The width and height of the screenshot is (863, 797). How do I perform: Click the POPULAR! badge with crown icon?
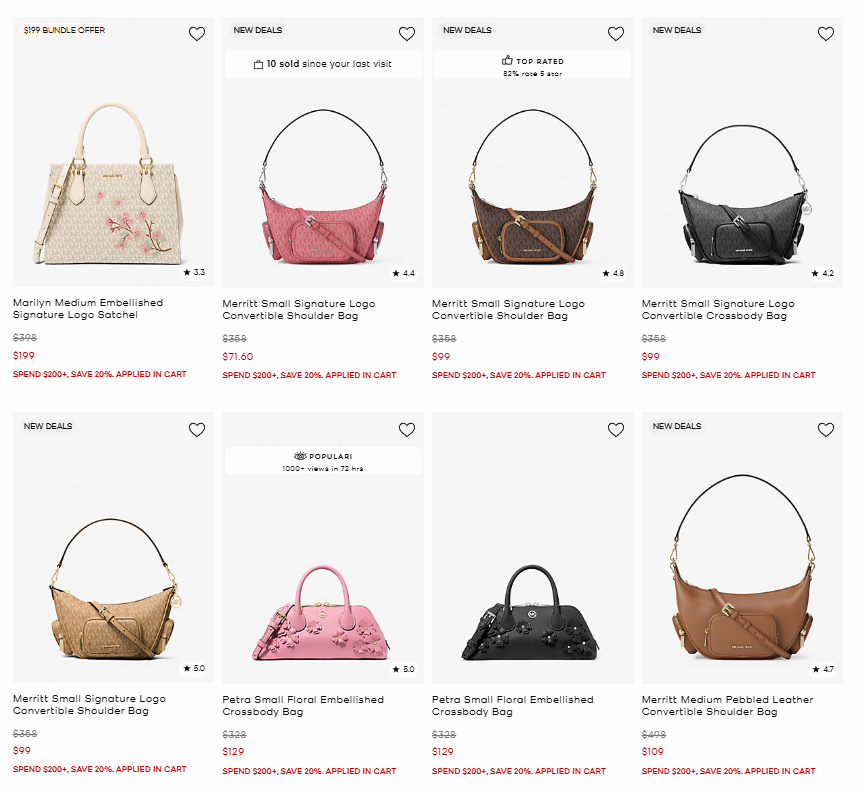pos(322,460)
